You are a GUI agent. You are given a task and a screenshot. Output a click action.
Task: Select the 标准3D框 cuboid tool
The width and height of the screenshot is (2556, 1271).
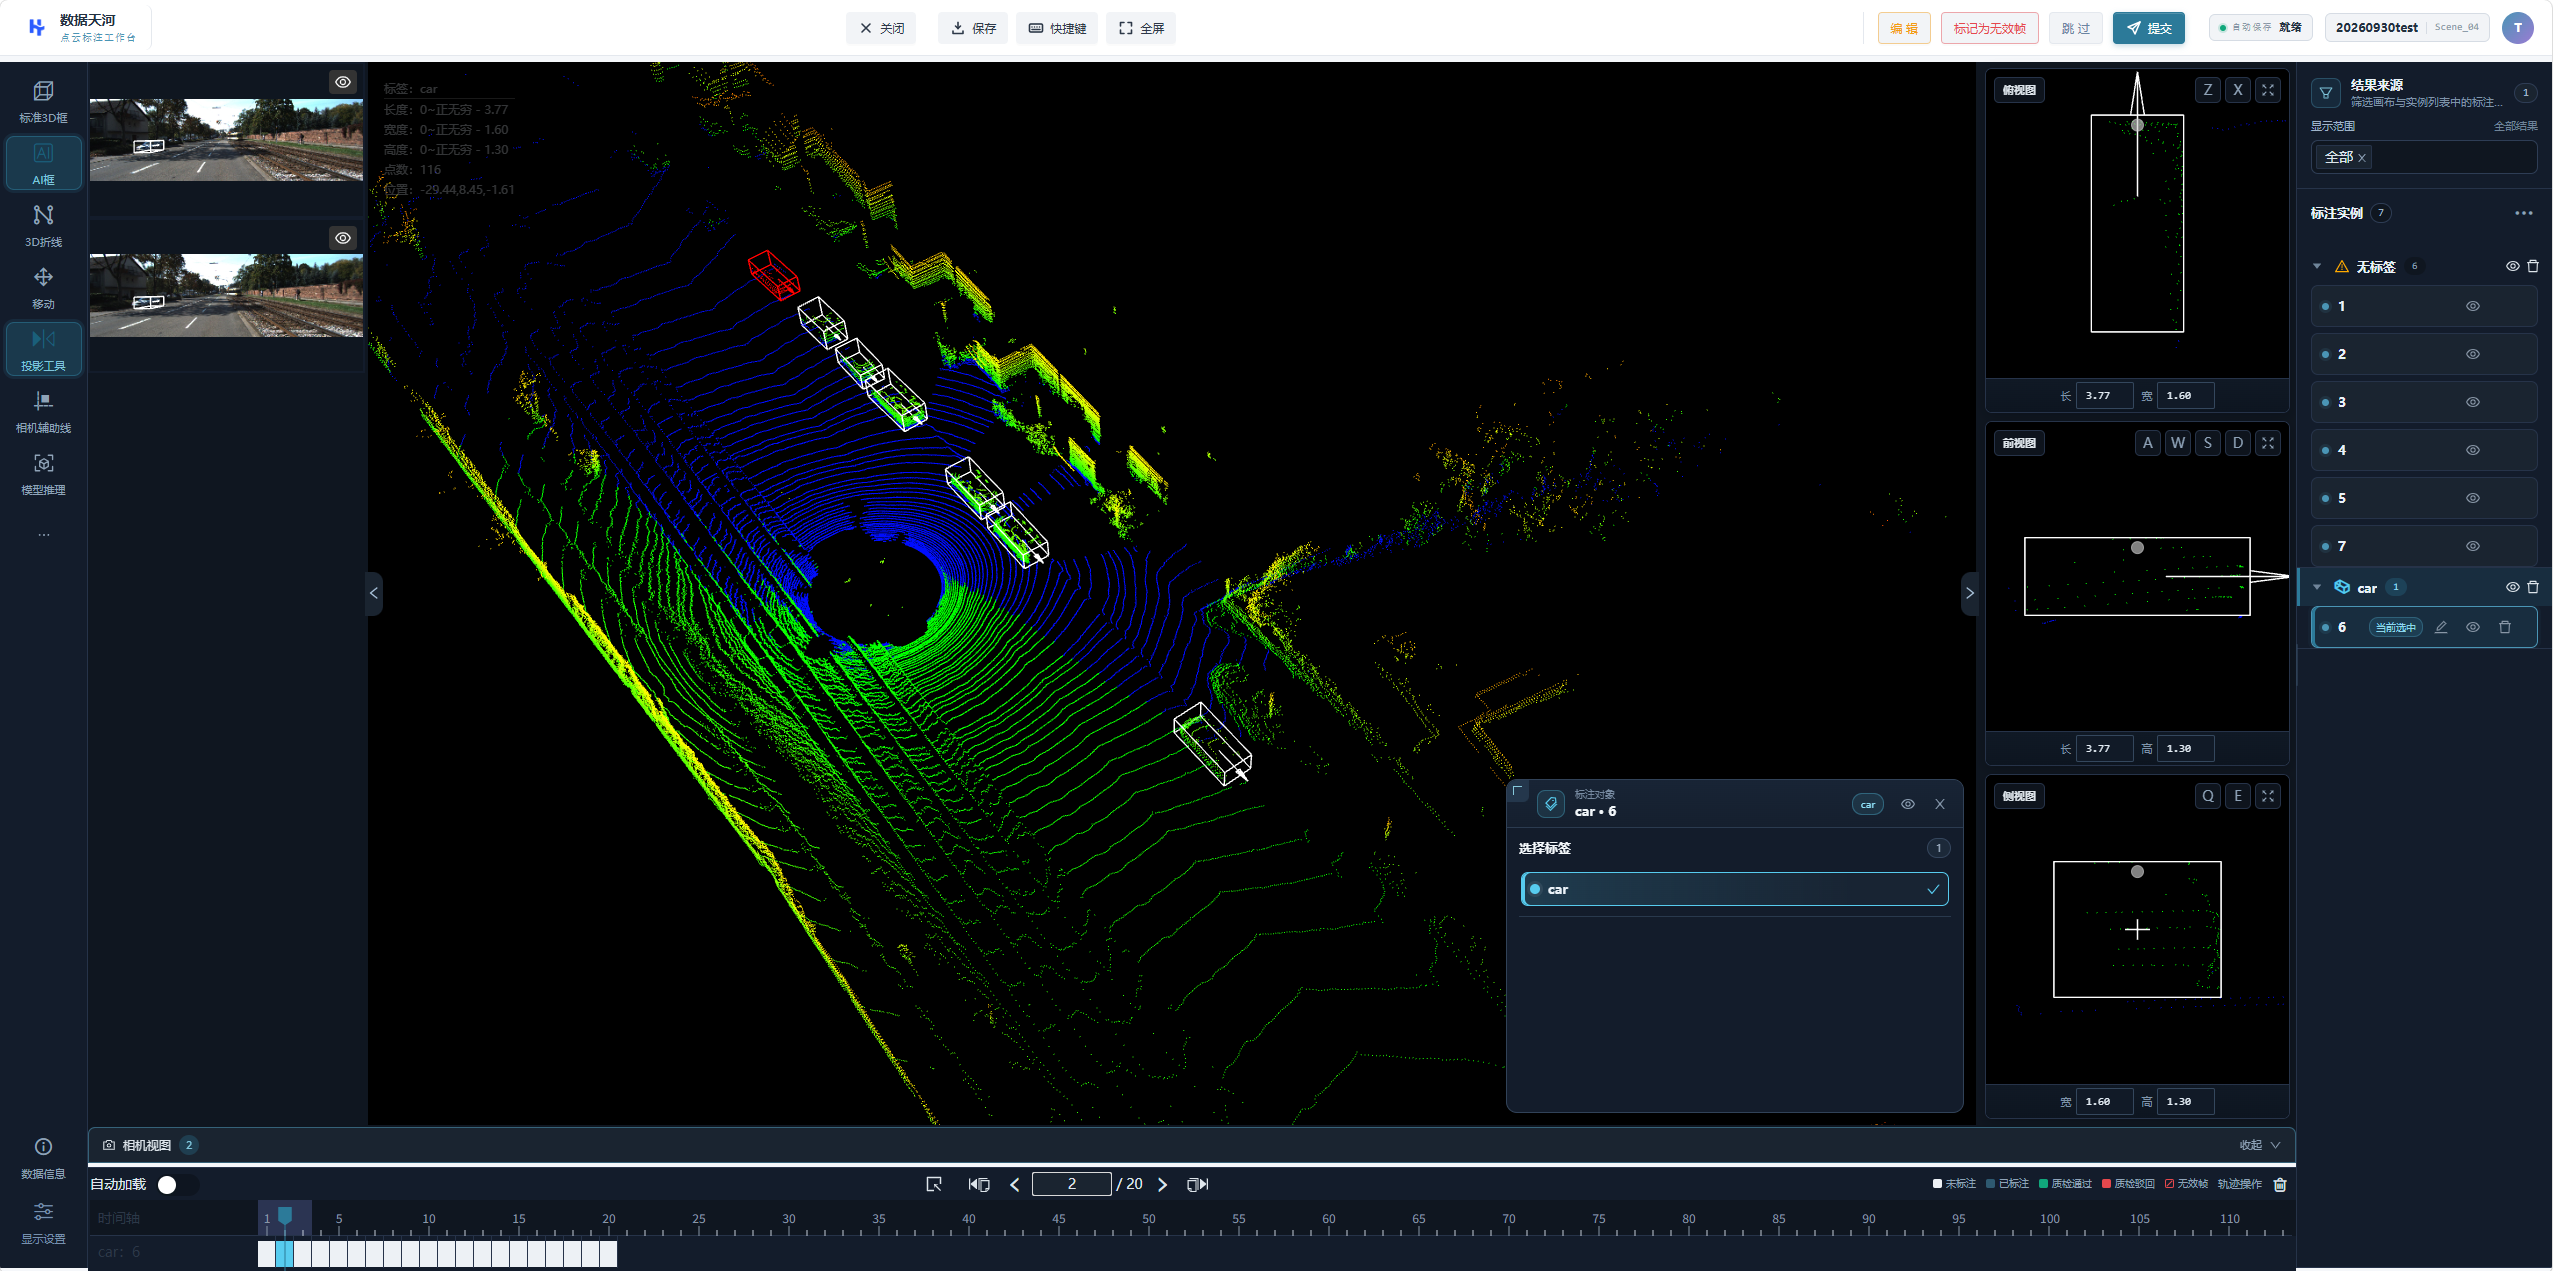[x=43, y=102]
